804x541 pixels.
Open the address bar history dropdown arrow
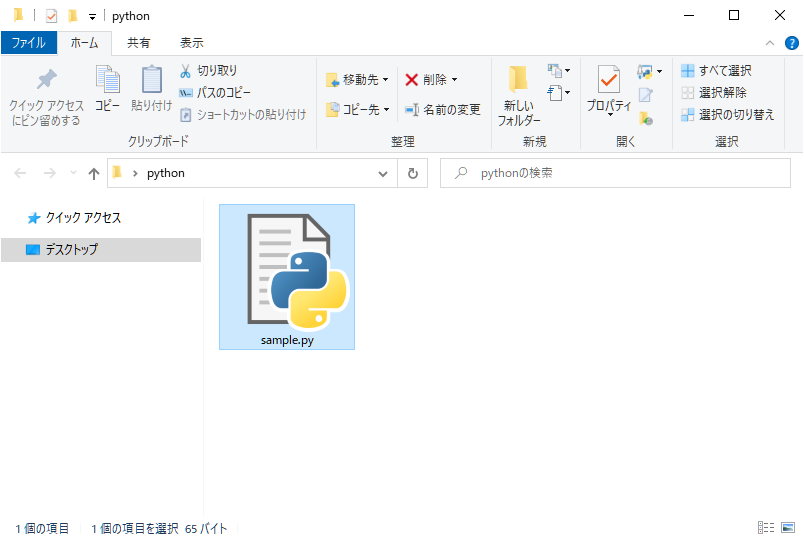click(x=383, y=173)
